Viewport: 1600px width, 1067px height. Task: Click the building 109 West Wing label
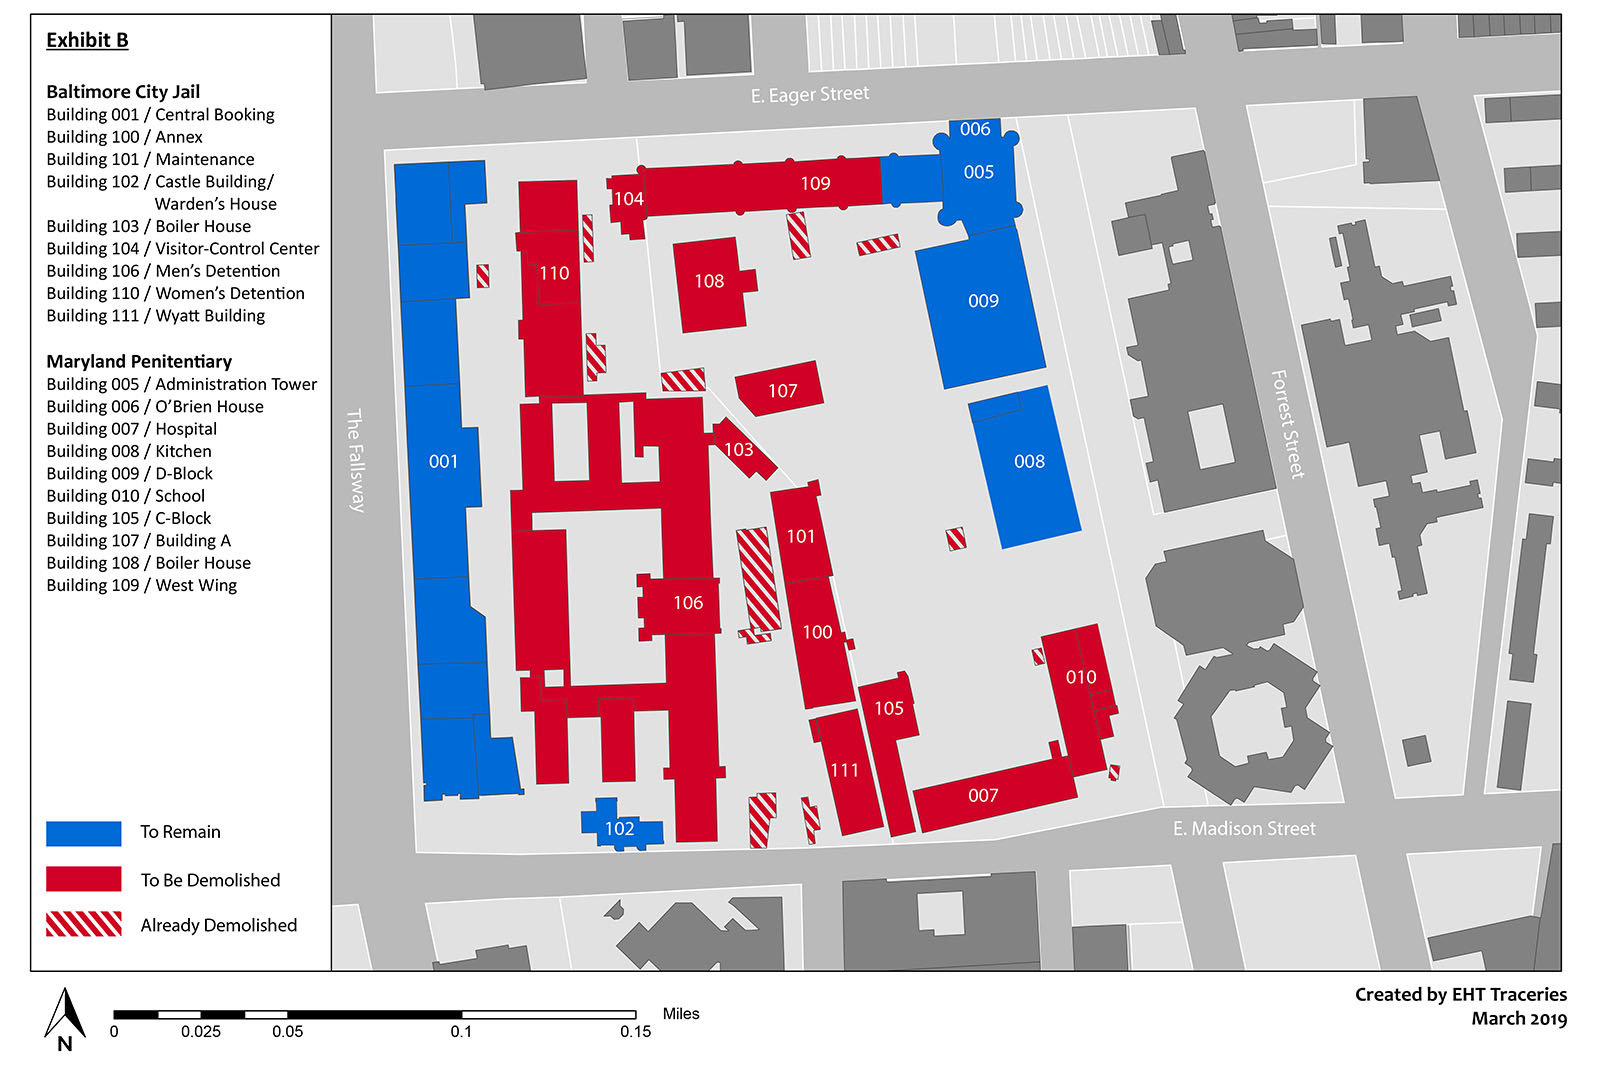tap(815, 184)
